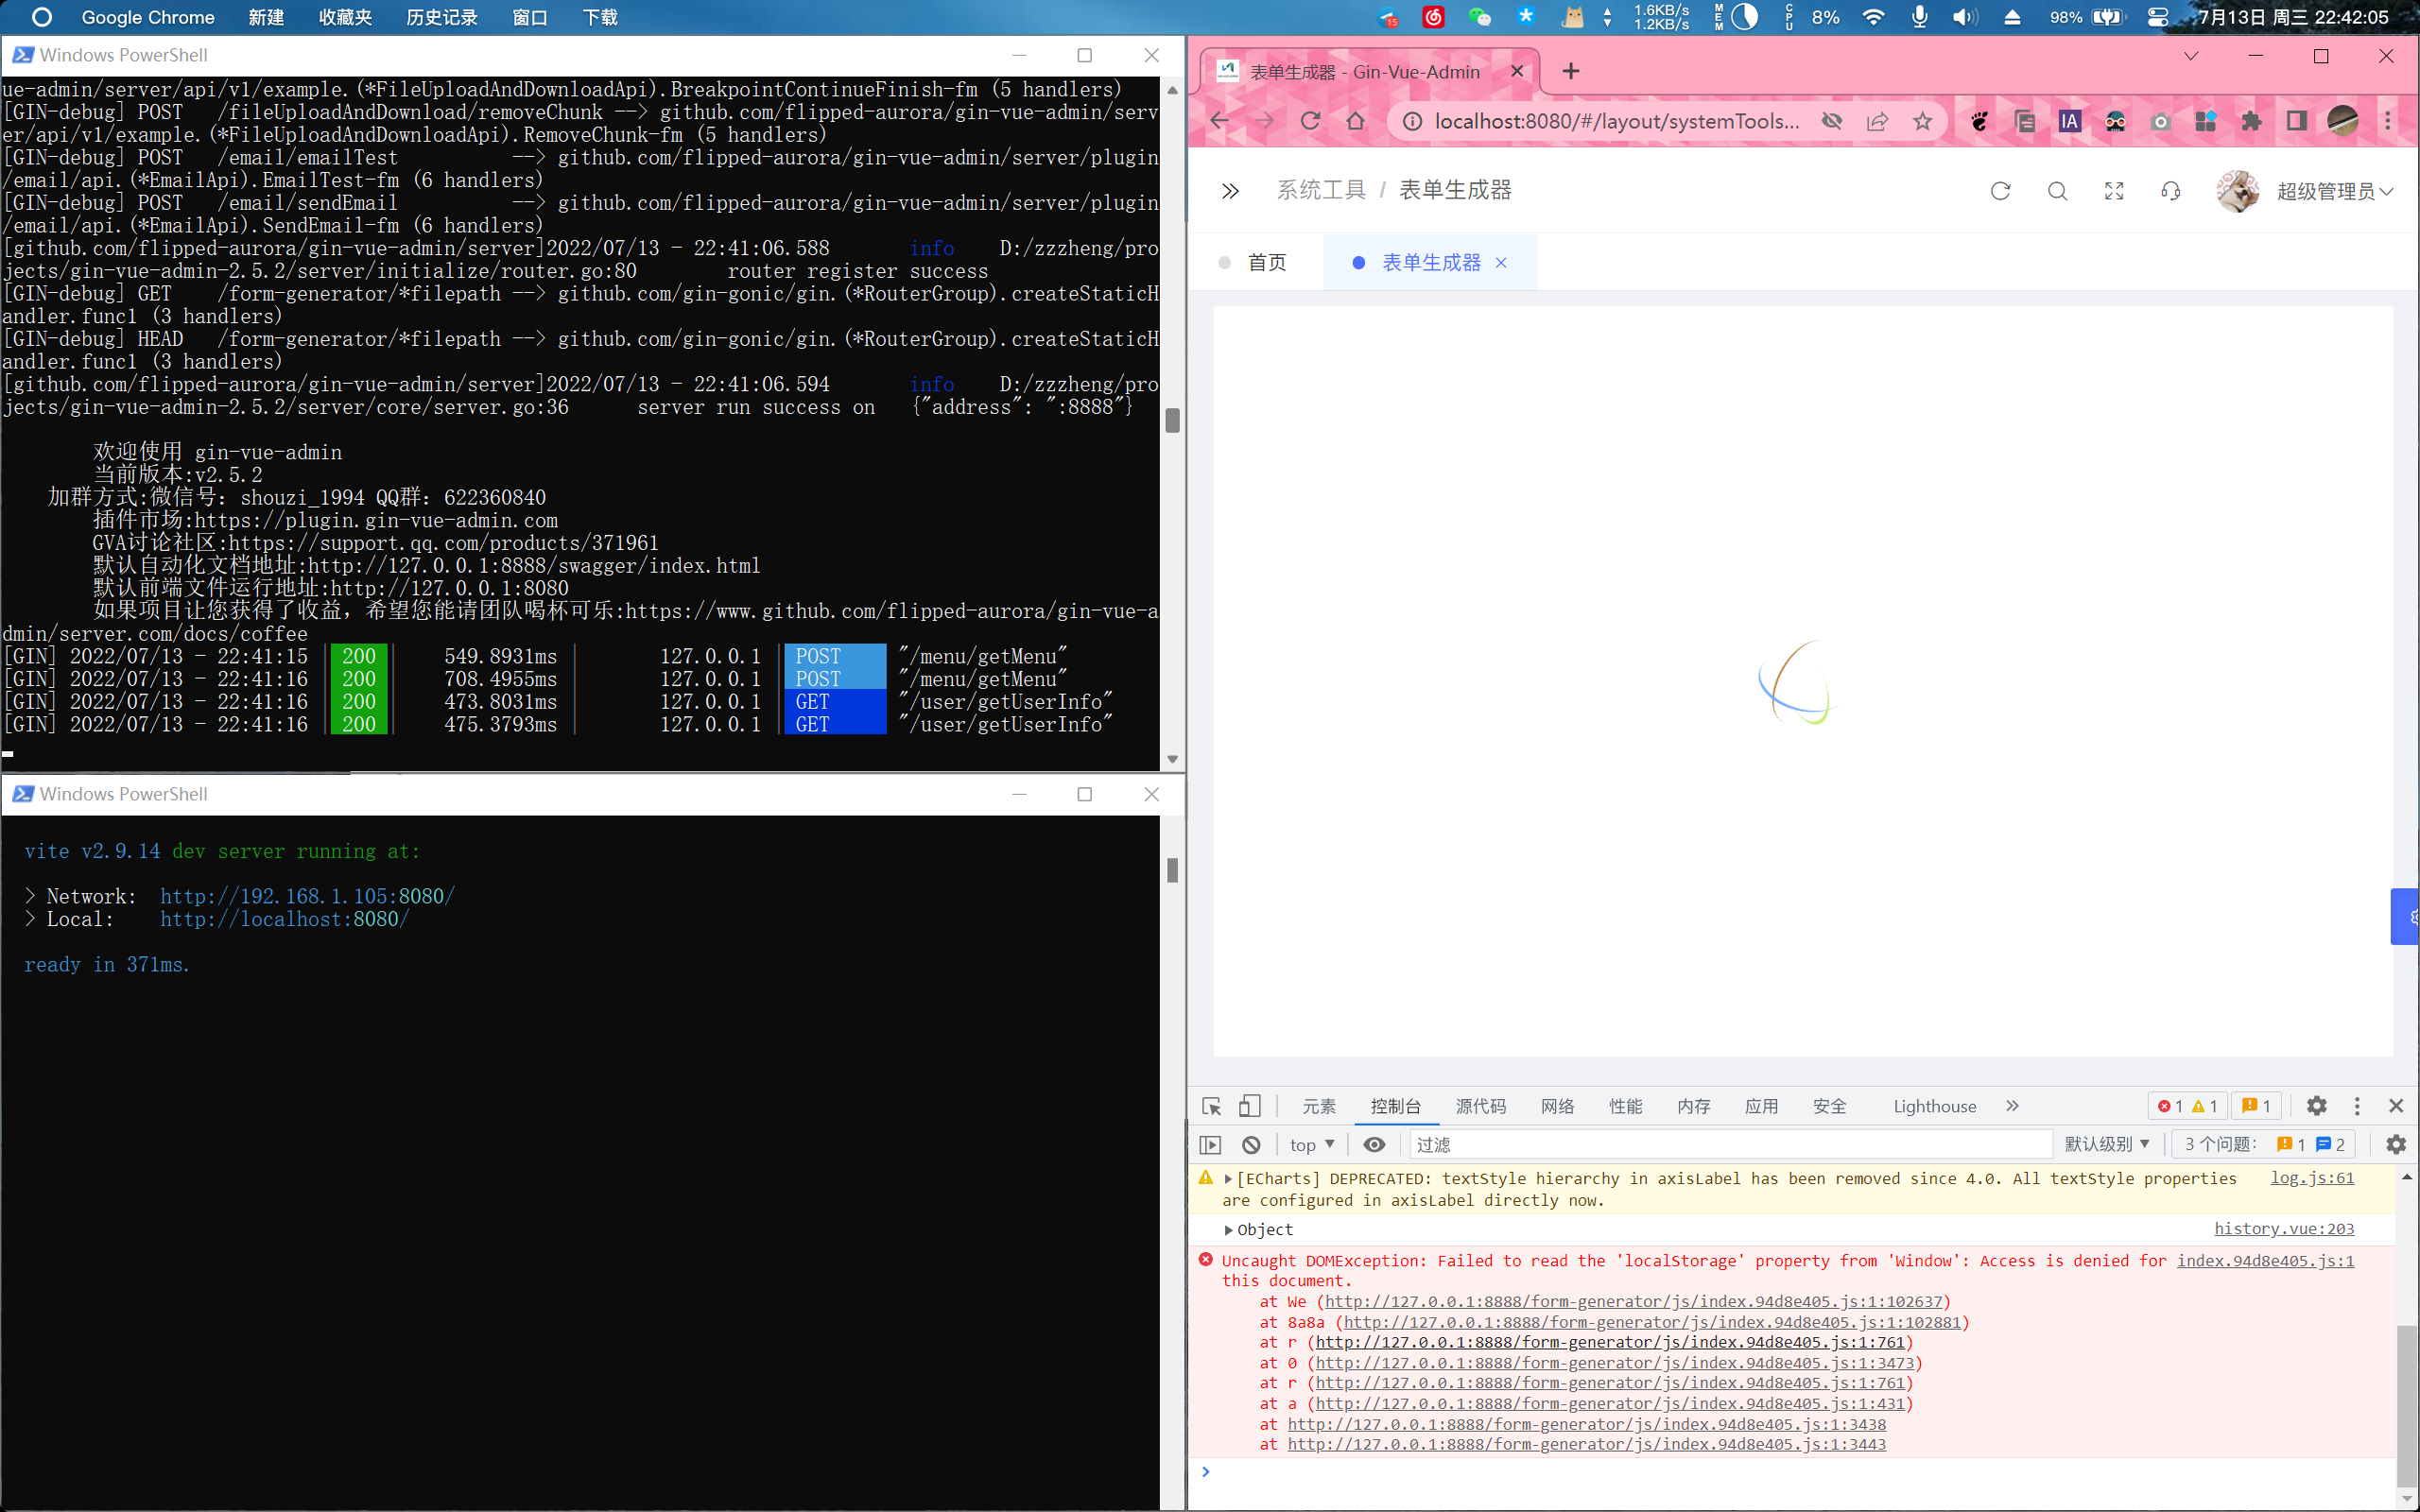Viewport: 2420px width, 1512px height.
Task: Switch to the 首页 page tab
Action: tap(1266, 262)
